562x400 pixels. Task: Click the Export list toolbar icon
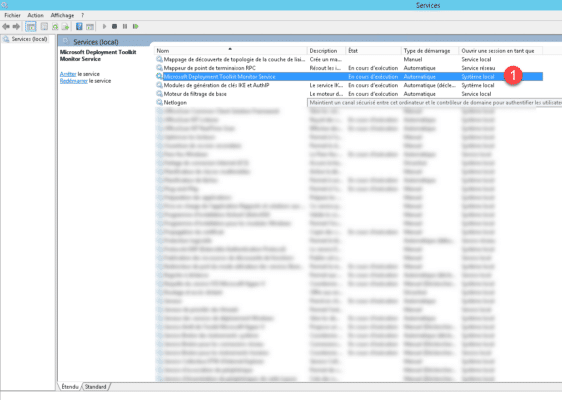point(65,27)
